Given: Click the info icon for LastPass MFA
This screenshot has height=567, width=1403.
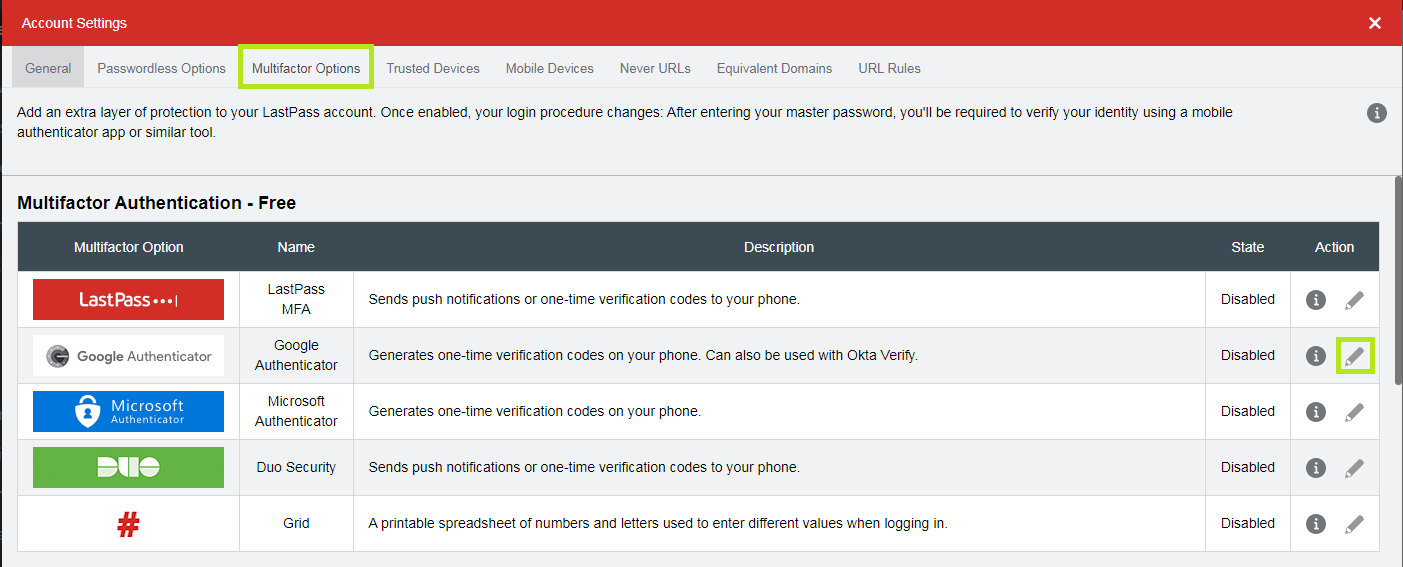Looking at the screenshot, I should pos(1316,300).
